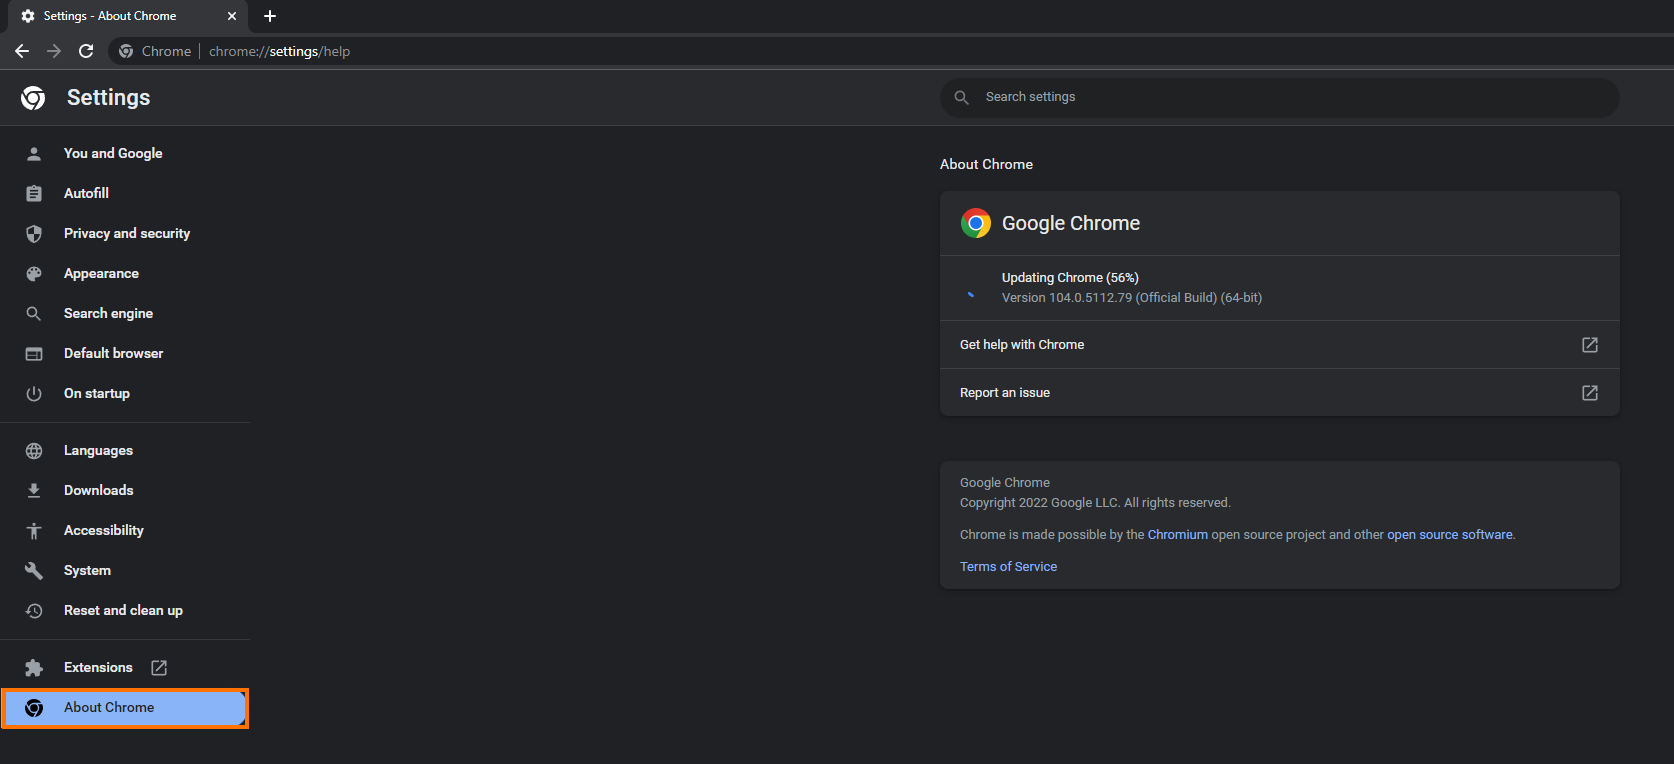This screenshot has height=764, width=1674.
Task: Click the Extensions puzzle piece icon
Action: pyautogui.click(x=34, y=667)
